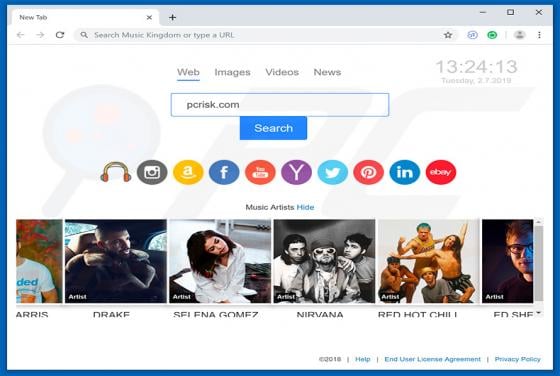Screen dimensions: 560x376
Task: Select the New Tab browser tab
Action: click(85, 17)
